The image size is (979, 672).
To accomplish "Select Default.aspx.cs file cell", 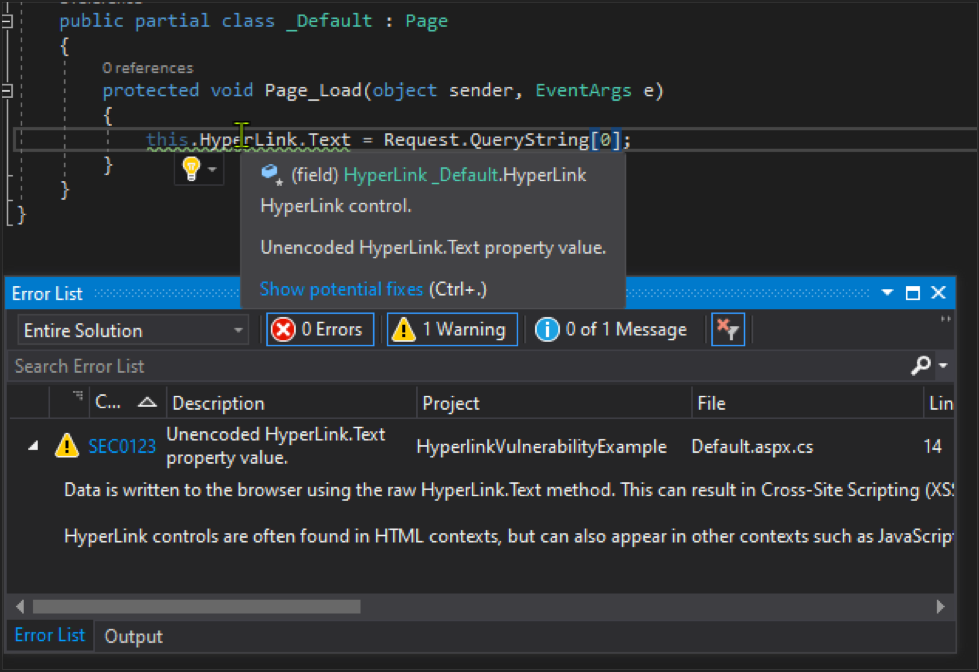I will click(752, 447).
